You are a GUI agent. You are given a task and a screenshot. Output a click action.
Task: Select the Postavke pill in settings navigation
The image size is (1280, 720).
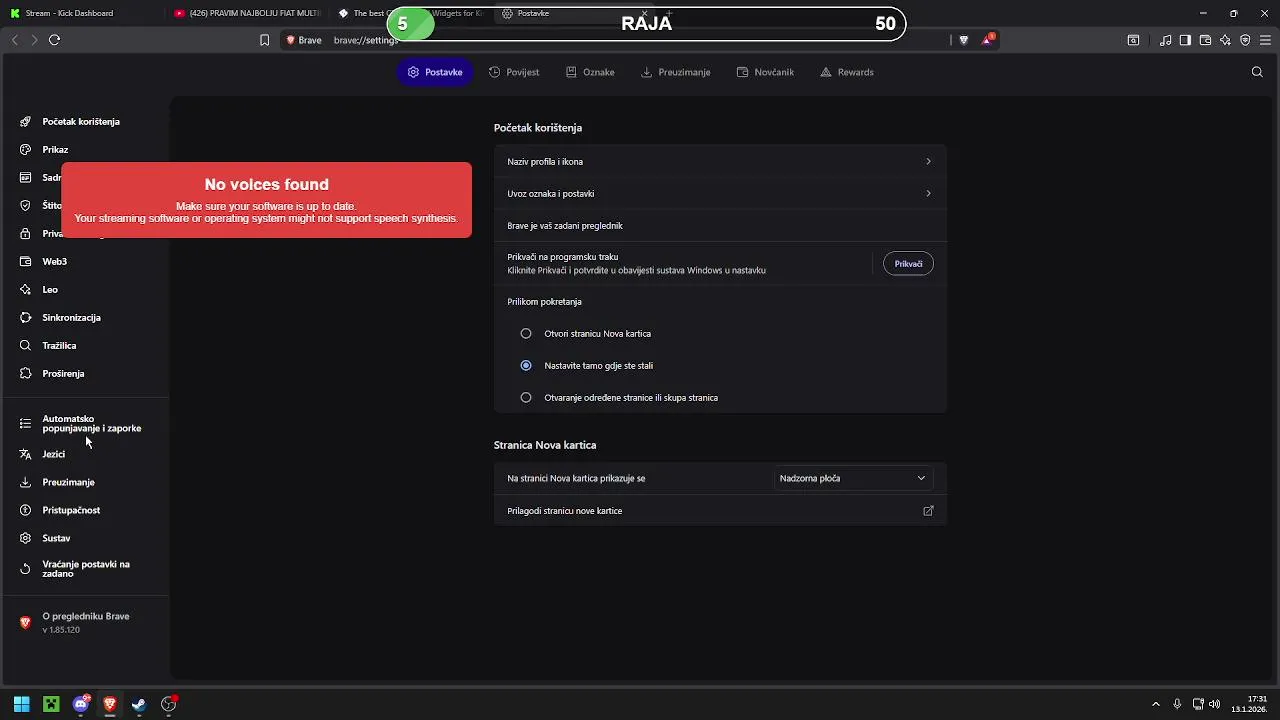coord(435,72)
